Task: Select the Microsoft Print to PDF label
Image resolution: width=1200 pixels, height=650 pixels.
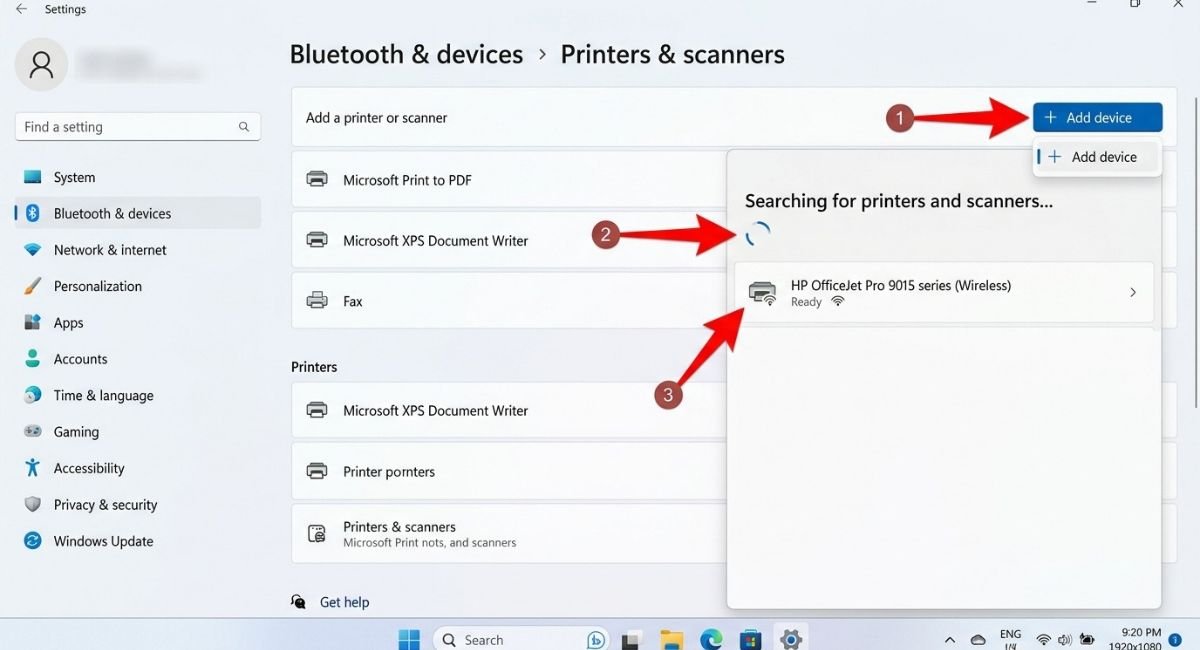Action: pos(407,180)
